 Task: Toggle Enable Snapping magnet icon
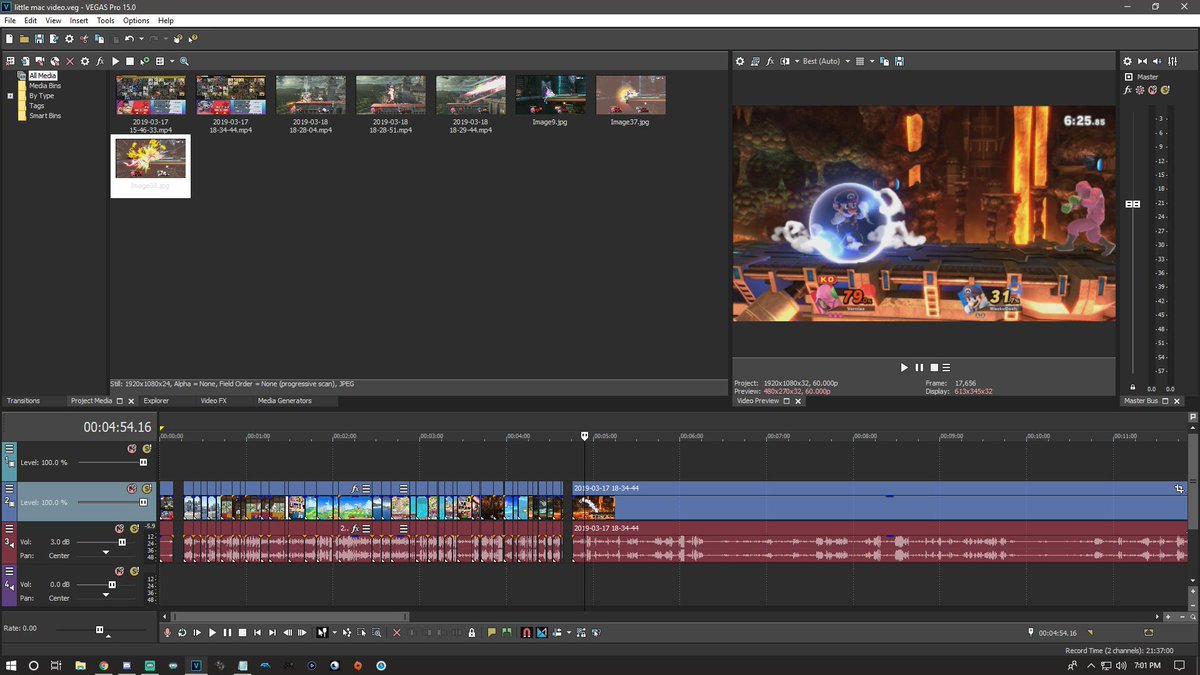tap(526, 633)
